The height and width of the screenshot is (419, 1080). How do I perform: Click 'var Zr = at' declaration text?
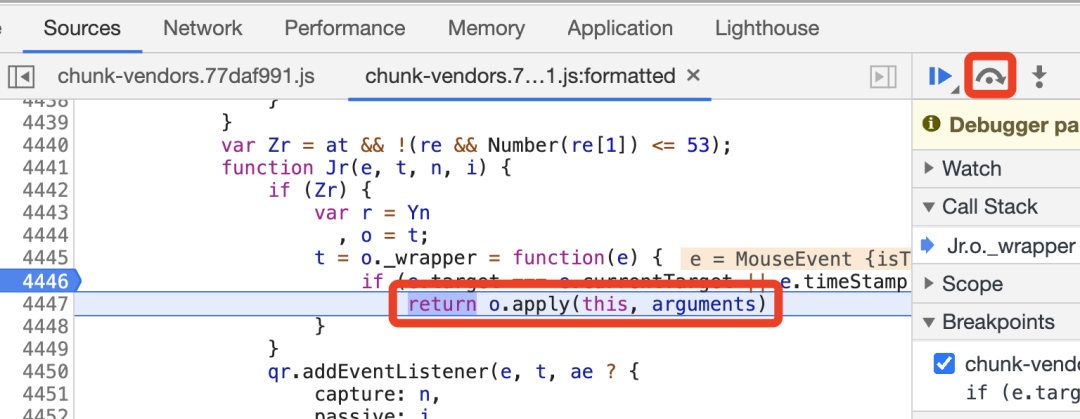(x=285, y=145)
